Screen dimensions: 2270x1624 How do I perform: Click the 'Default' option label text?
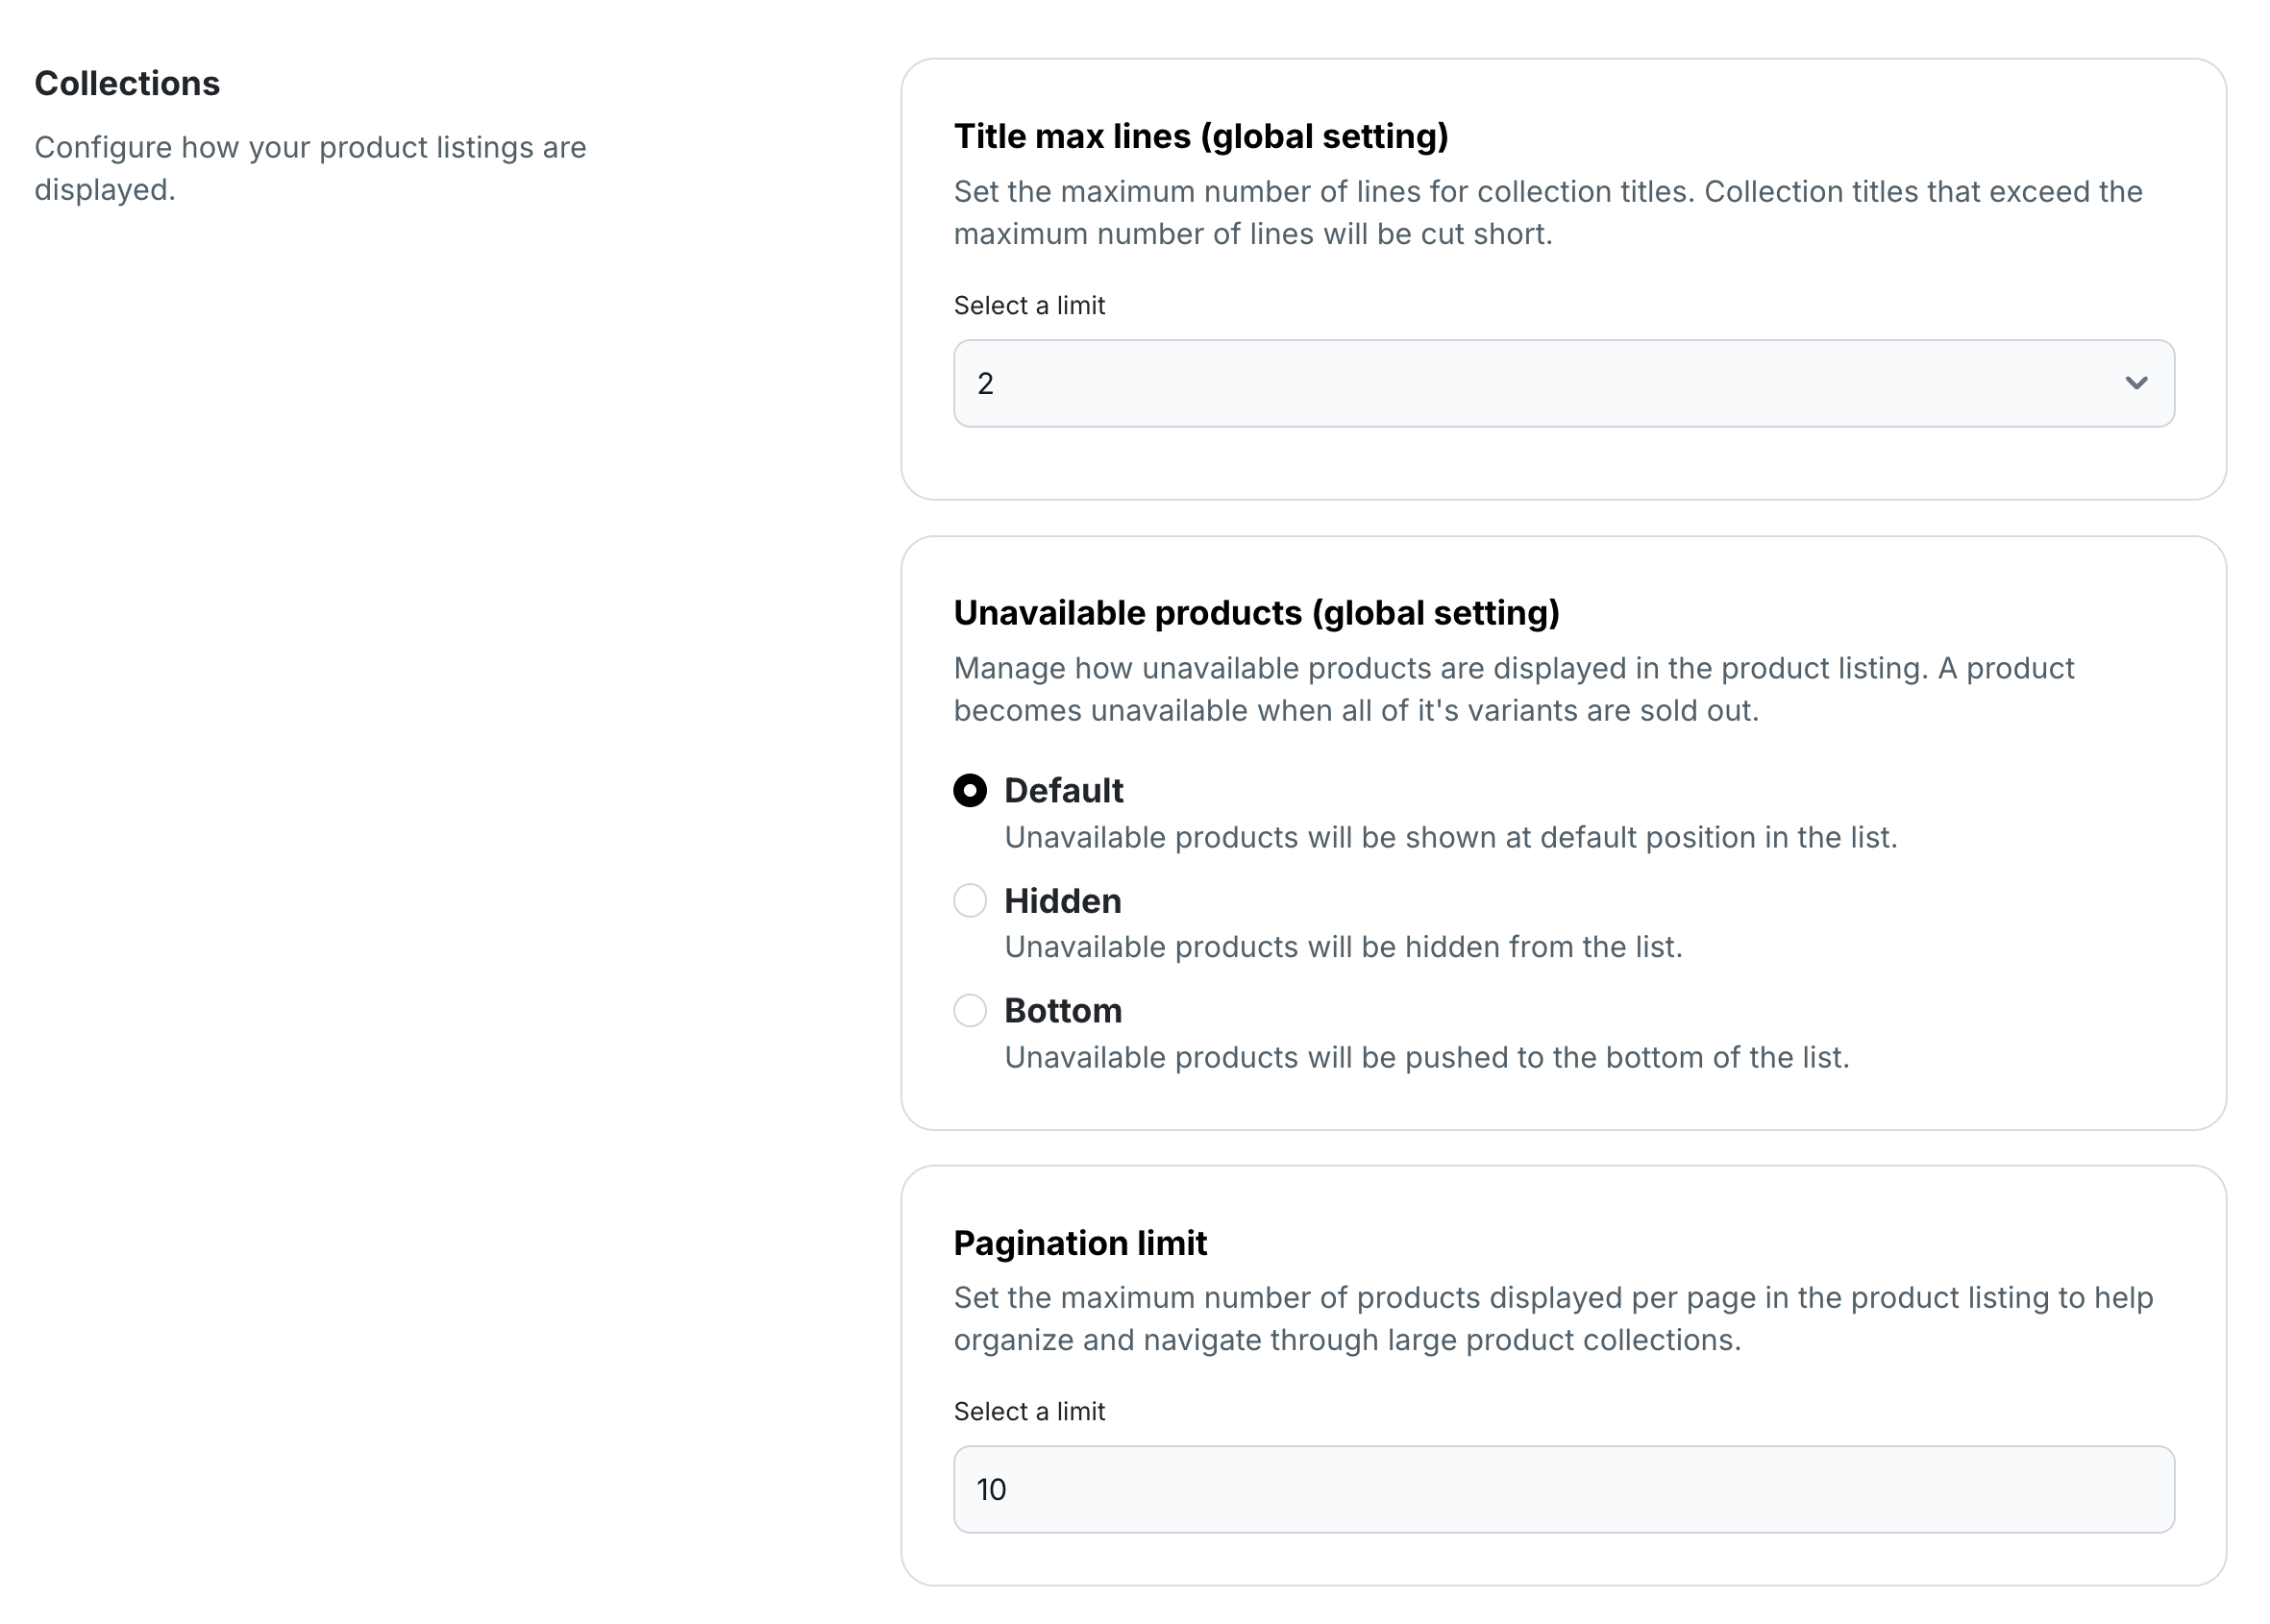pyautogui.click(x=1063, y=790)
